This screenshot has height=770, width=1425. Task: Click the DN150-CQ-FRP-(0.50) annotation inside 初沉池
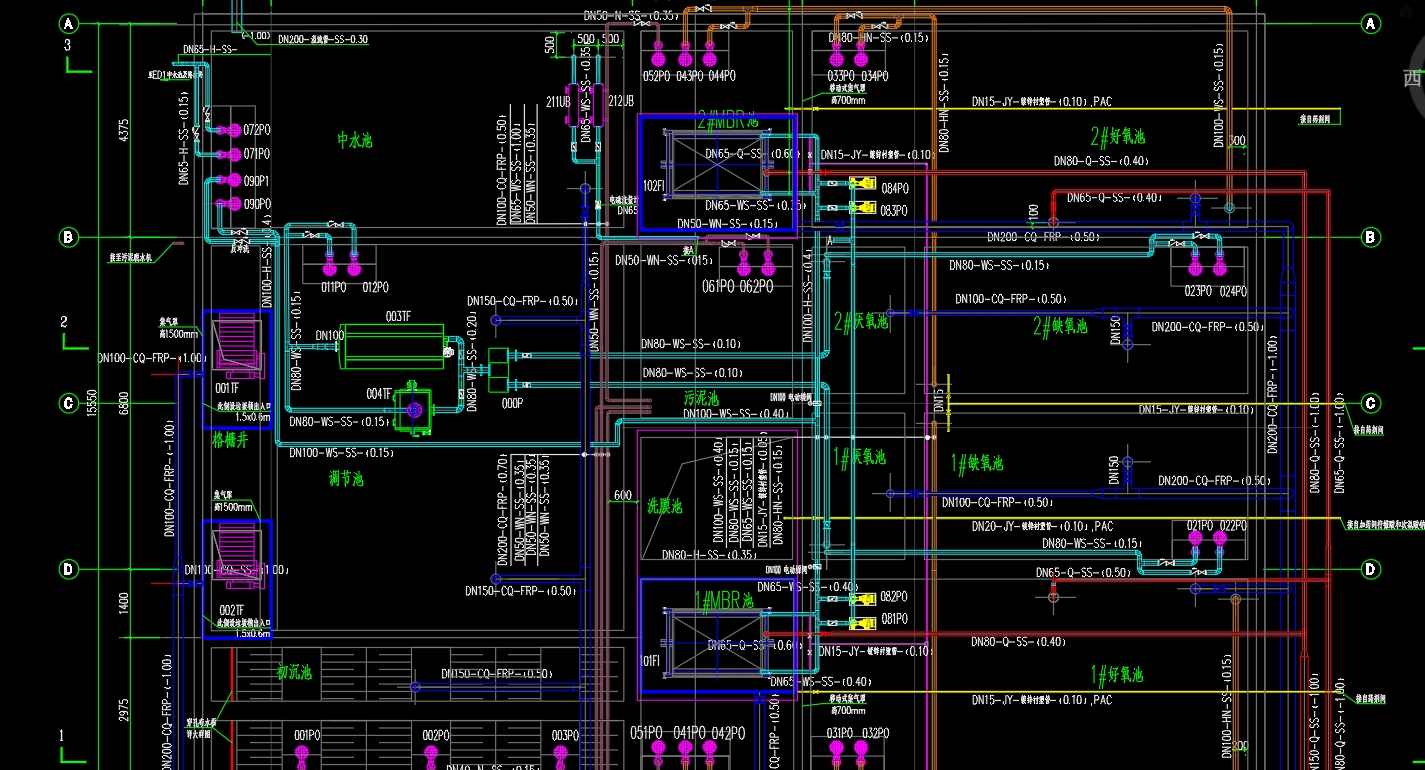(x=496, y=674)
